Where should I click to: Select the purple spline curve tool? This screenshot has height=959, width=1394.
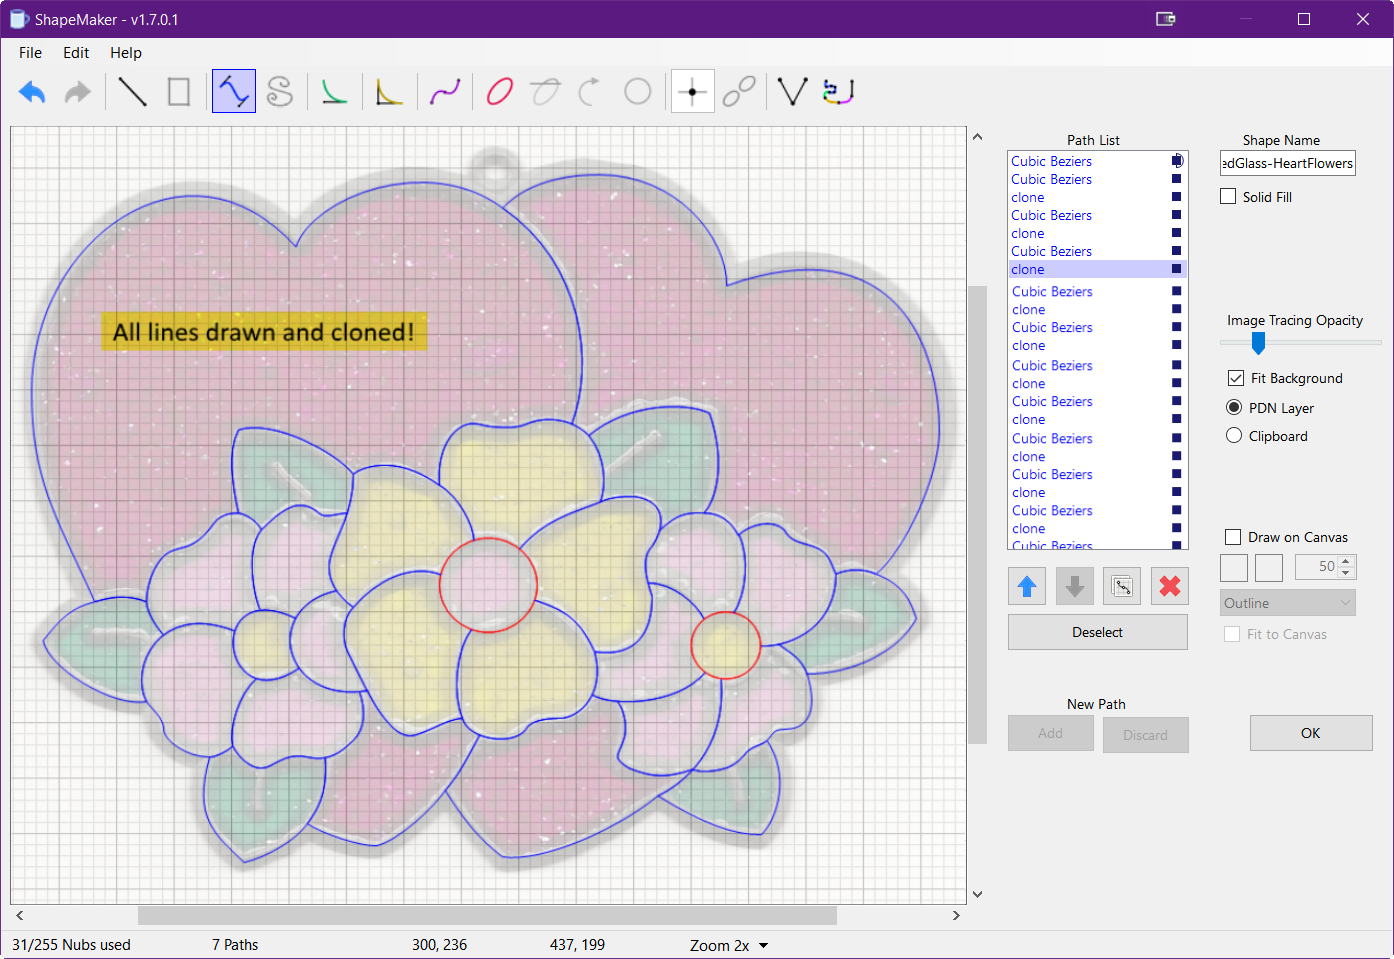pyautogui.click(x=445, y=92)
